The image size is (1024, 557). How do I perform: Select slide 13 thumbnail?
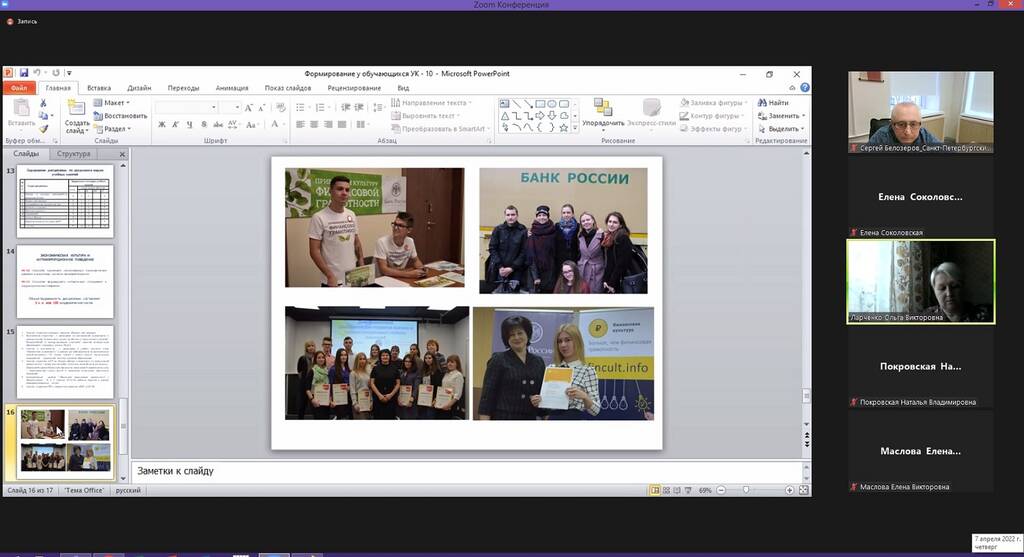(x=65, y=200)
